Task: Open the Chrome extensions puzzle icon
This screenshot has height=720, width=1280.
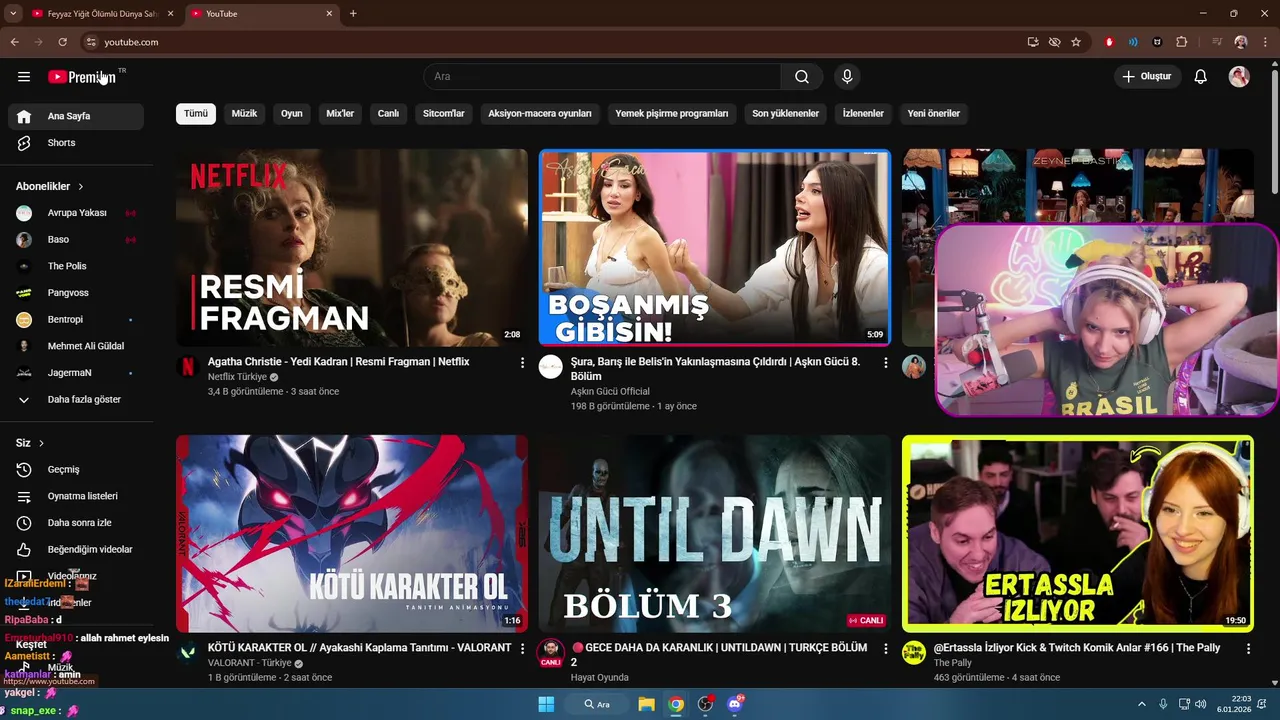Action: [1182, 42]
